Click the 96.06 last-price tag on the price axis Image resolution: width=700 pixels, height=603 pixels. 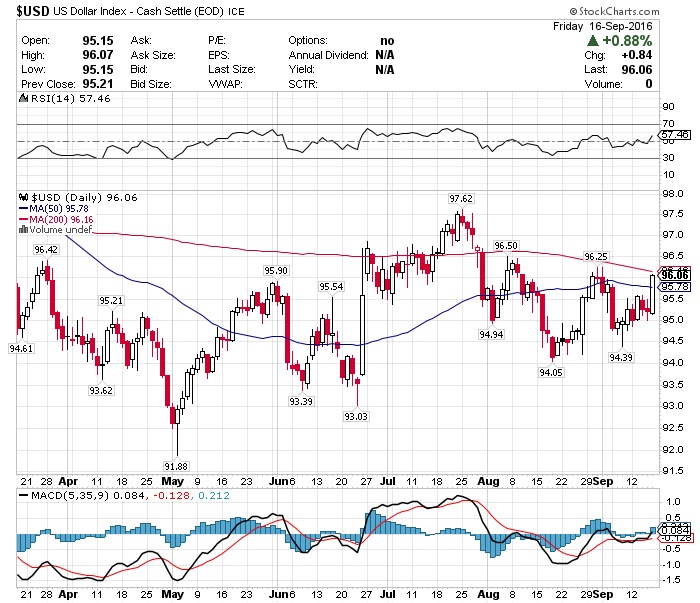click(676, 274)
